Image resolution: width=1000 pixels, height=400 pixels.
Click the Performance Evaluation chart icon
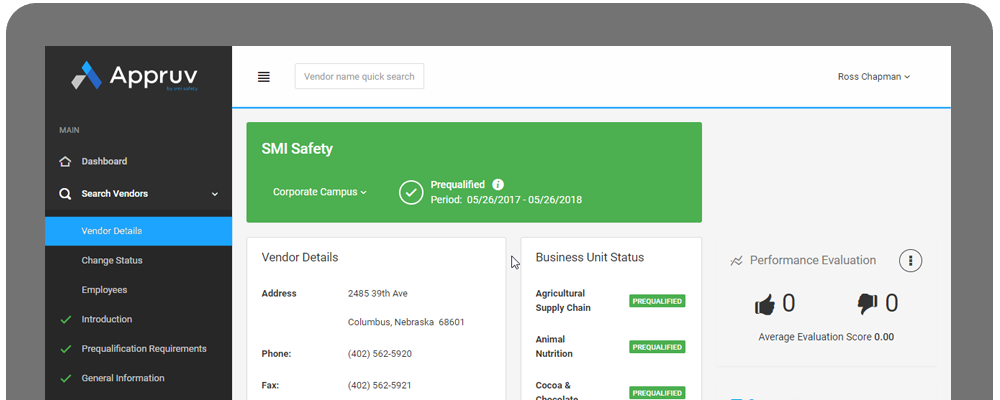coord(737,261)
